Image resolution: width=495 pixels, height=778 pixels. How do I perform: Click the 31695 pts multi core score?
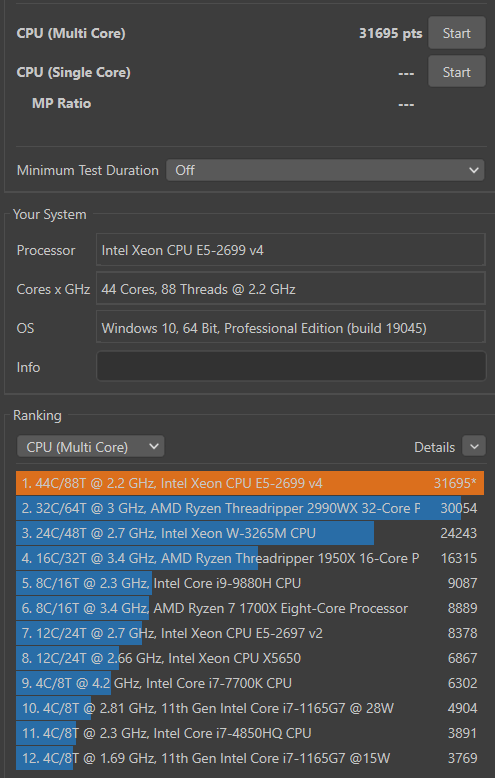(x=390, y=33)
